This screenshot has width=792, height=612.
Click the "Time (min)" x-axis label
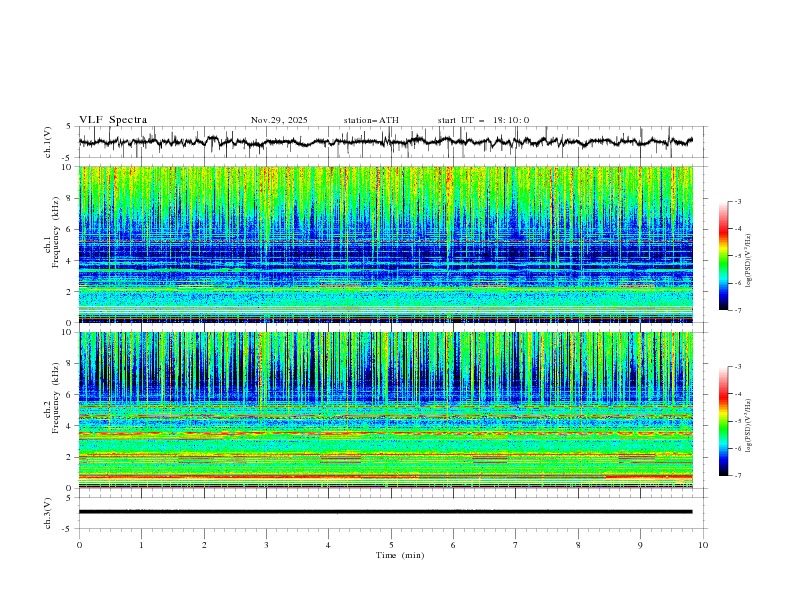tap(400, 555)
